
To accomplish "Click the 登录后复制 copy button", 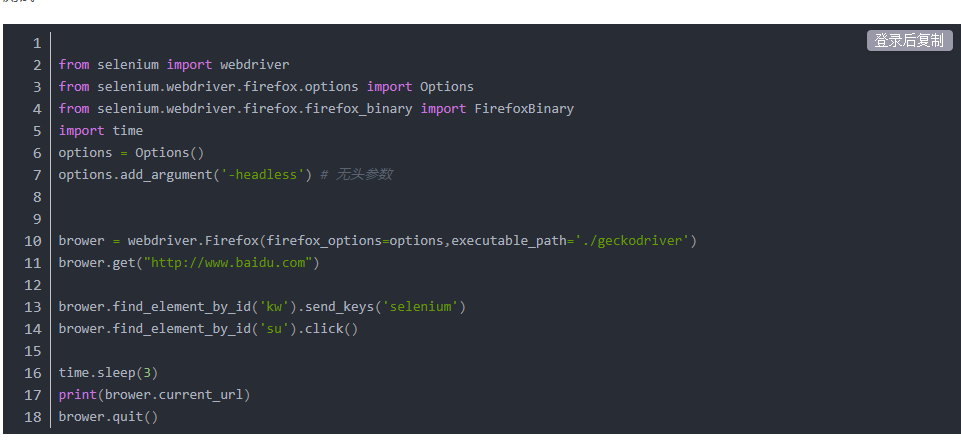I will [909, 40].
